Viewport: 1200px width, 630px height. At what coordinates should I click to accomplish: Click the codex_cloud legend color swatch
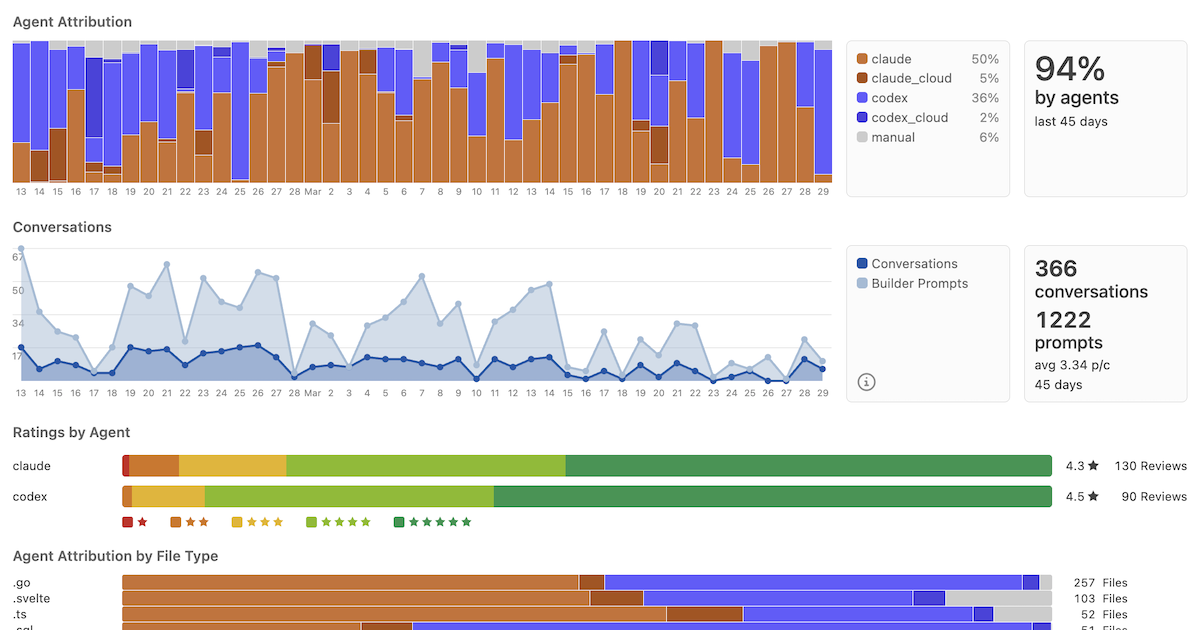coord(862,117)
